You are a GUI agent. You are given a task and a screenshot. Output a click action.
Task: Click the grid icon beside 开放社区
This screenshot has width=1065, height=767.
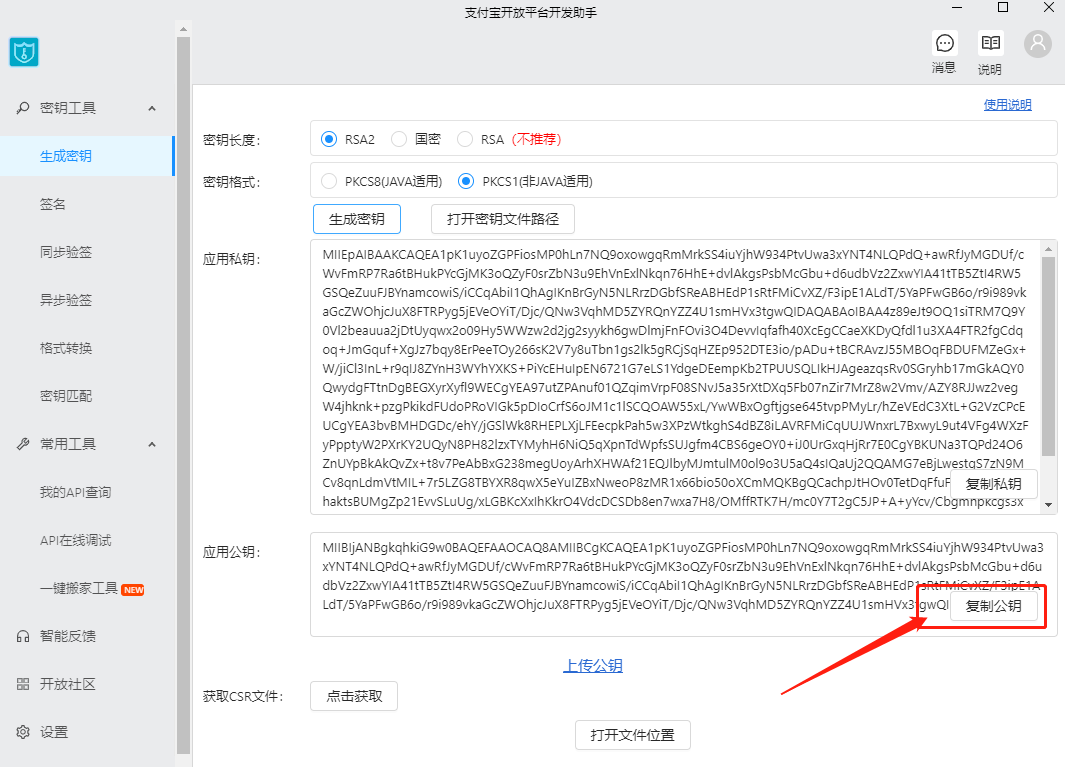pyautogui.click(x=22, y=684)
